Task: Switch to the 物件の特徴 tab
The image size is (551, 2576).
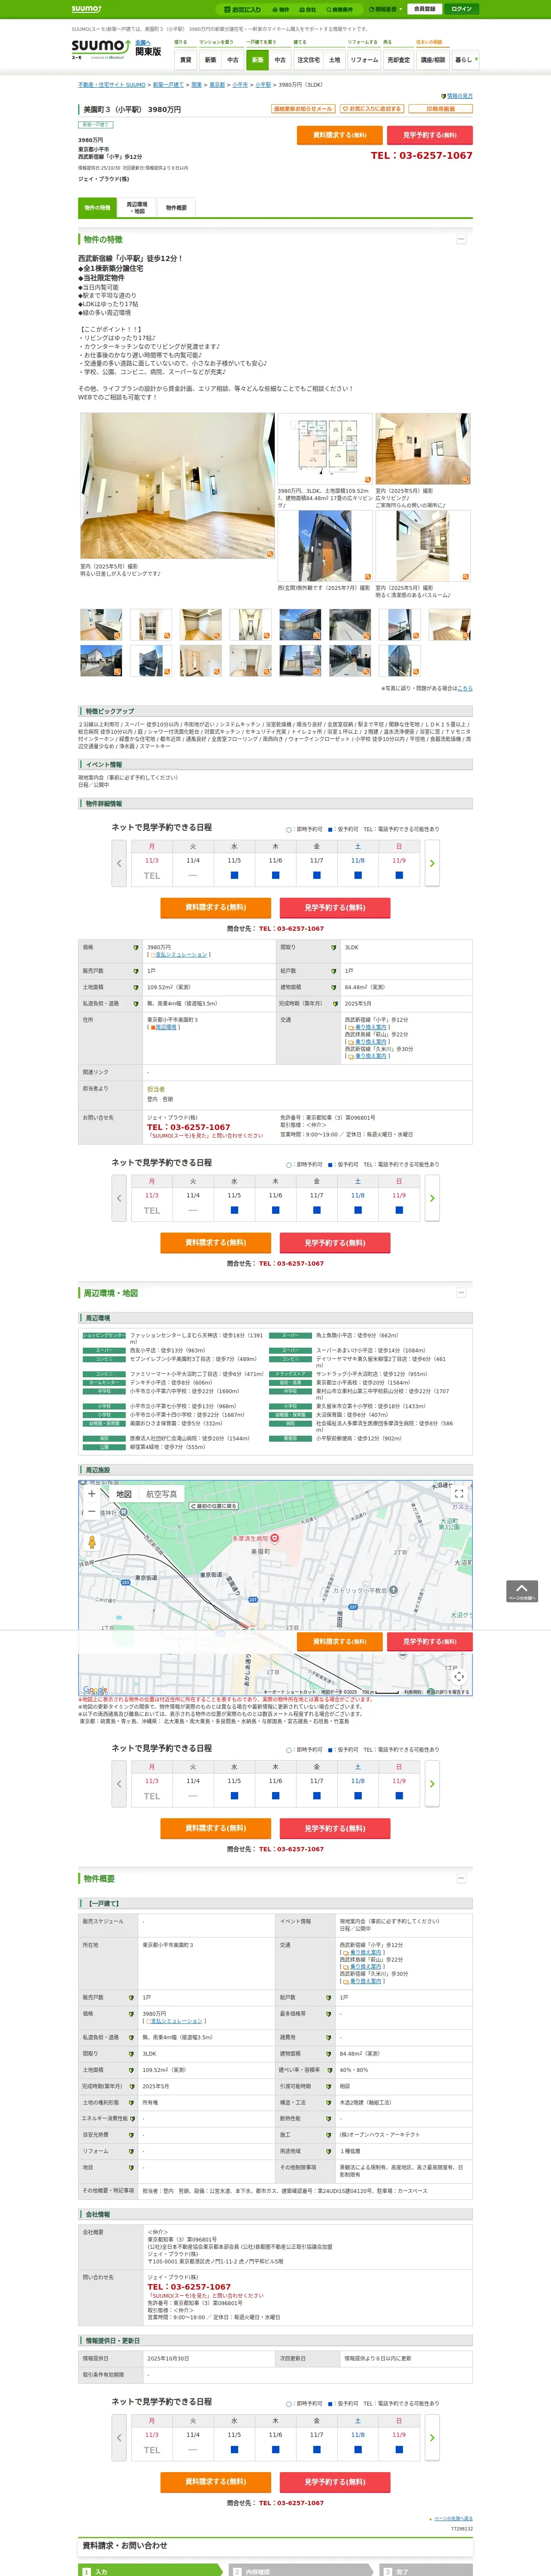Action: pos(98,208)
